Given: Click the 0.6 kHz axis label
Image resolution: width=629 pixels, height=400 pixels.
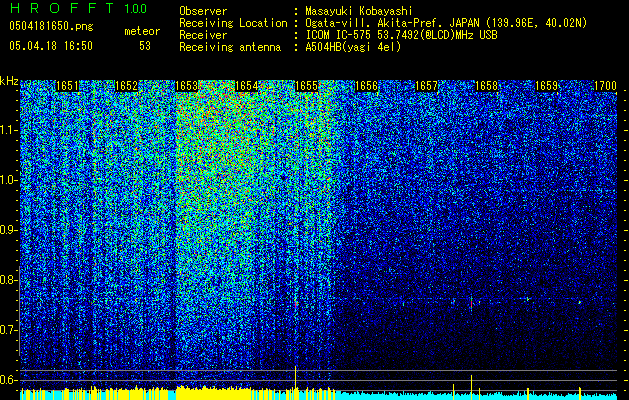Looking at the screenshot, I should pyautogui.click(x=8, y=380).
